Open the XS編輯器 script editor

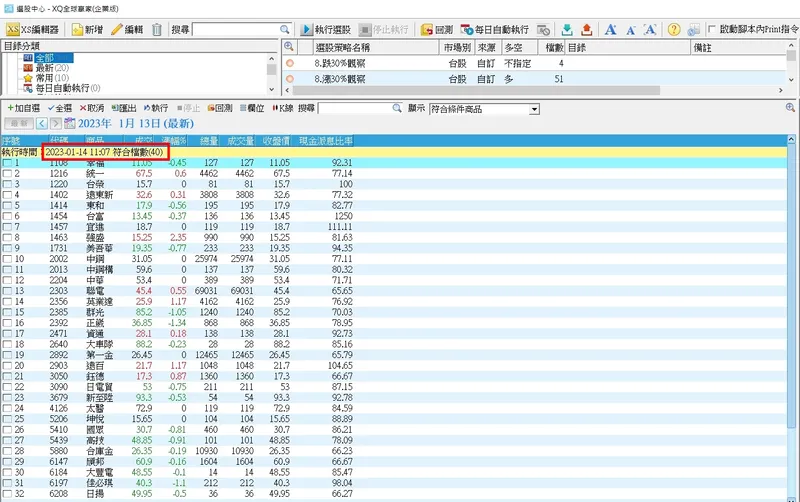[32, 30]
